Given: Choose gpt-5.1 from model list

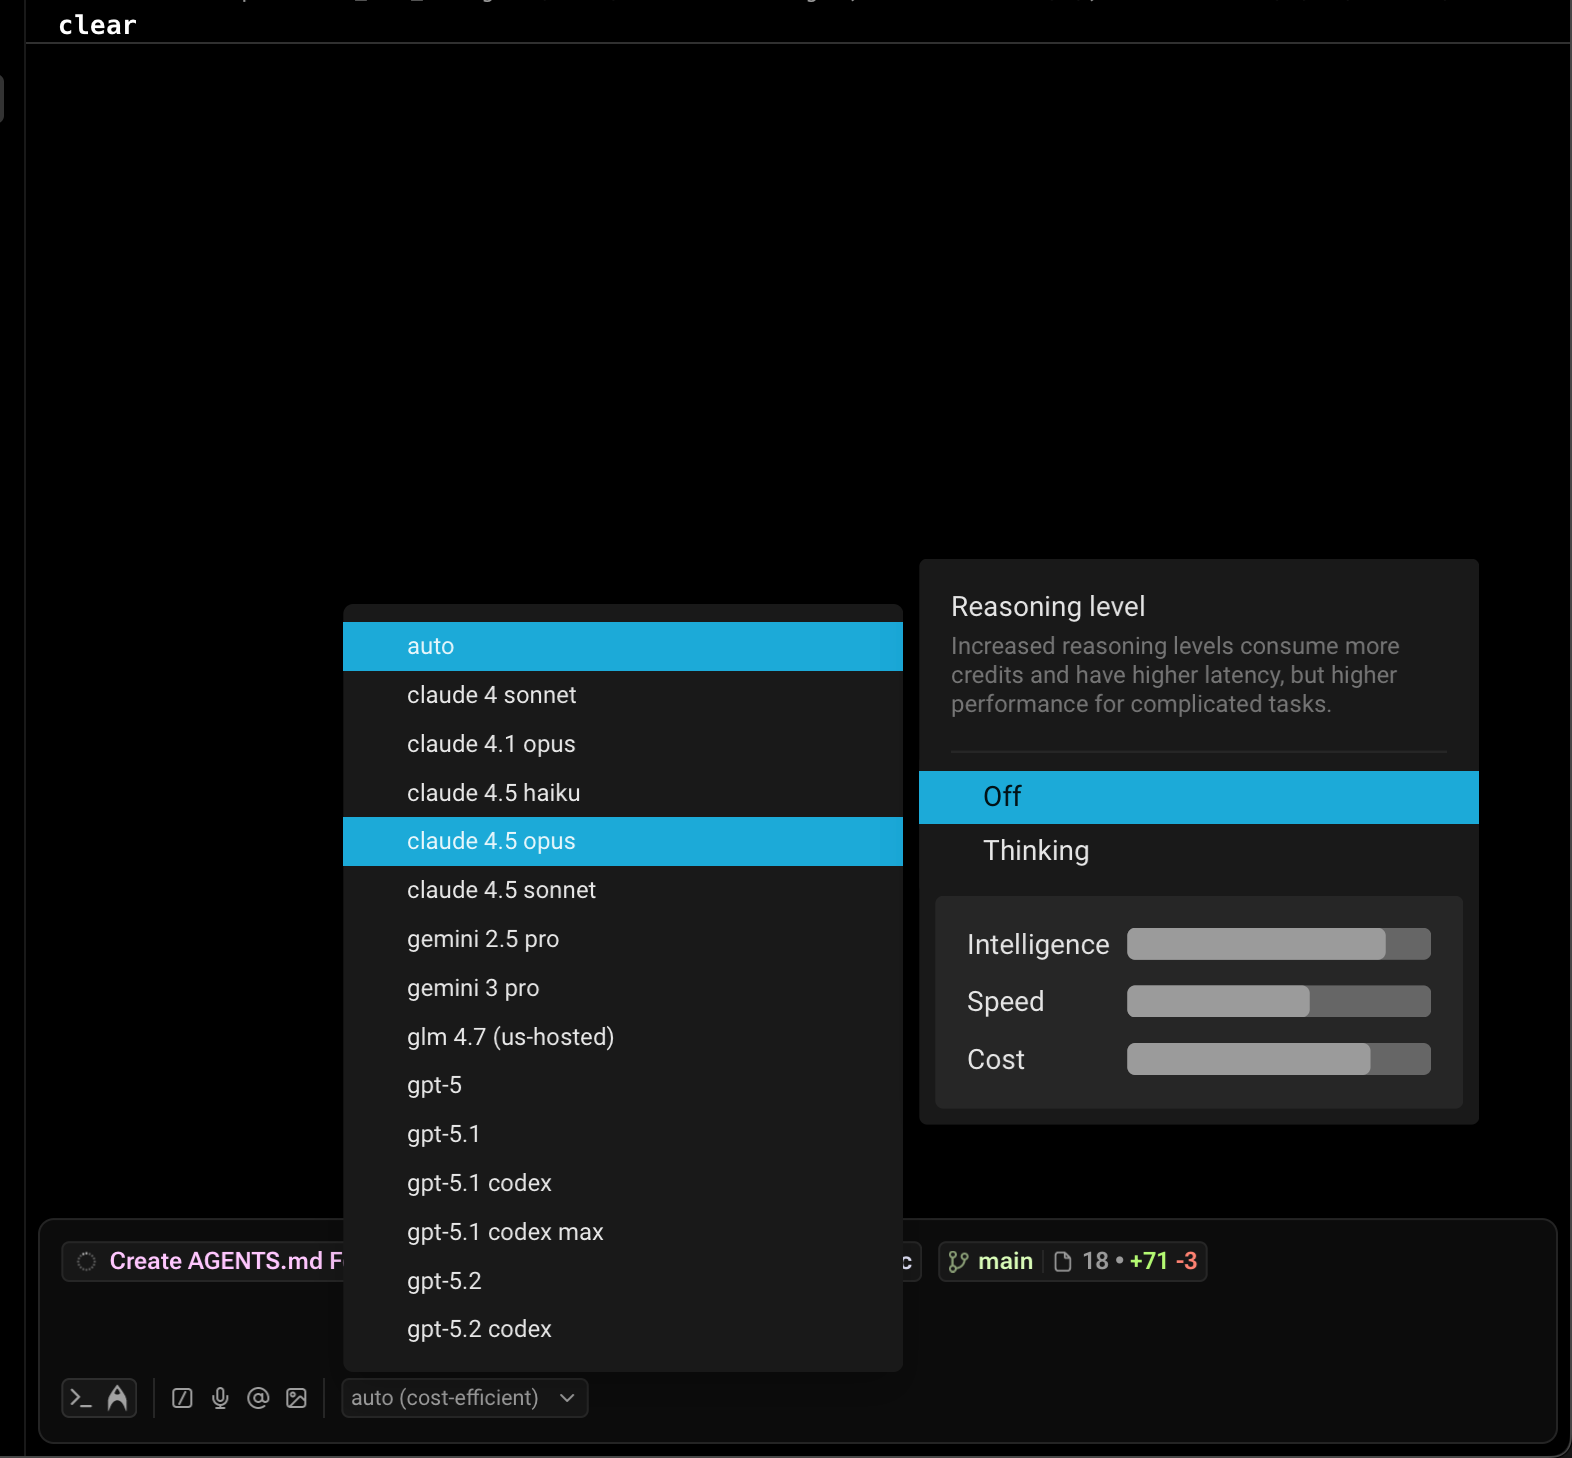Looking at the screenshot, I should (x=623, y=1134).
